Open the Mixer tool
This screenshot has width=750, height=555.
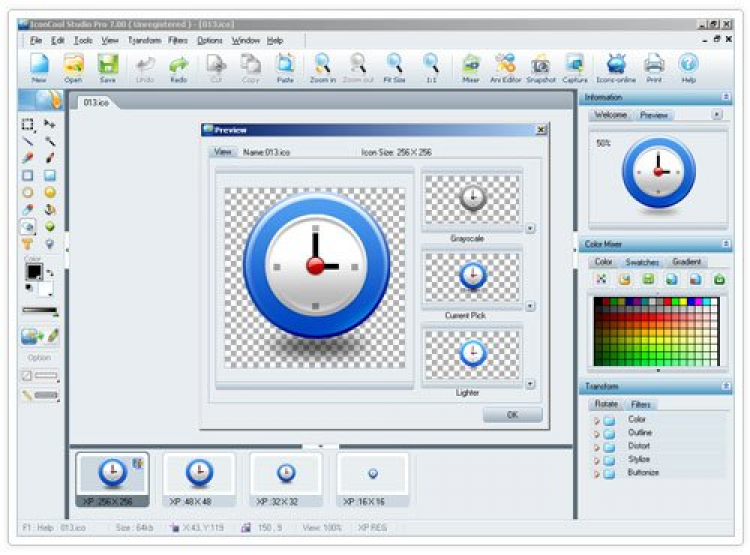coord(471,68)
